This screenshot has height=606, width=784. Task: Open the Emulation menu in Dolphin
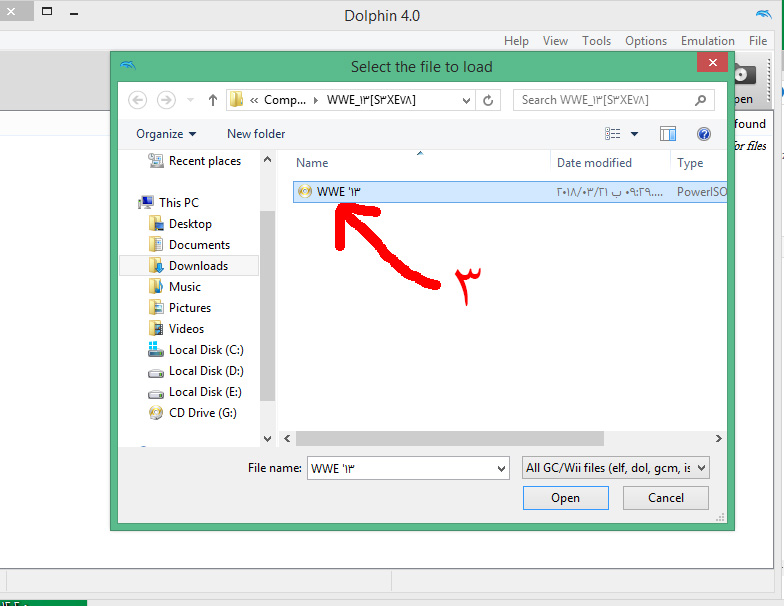[x=708, y=41]
